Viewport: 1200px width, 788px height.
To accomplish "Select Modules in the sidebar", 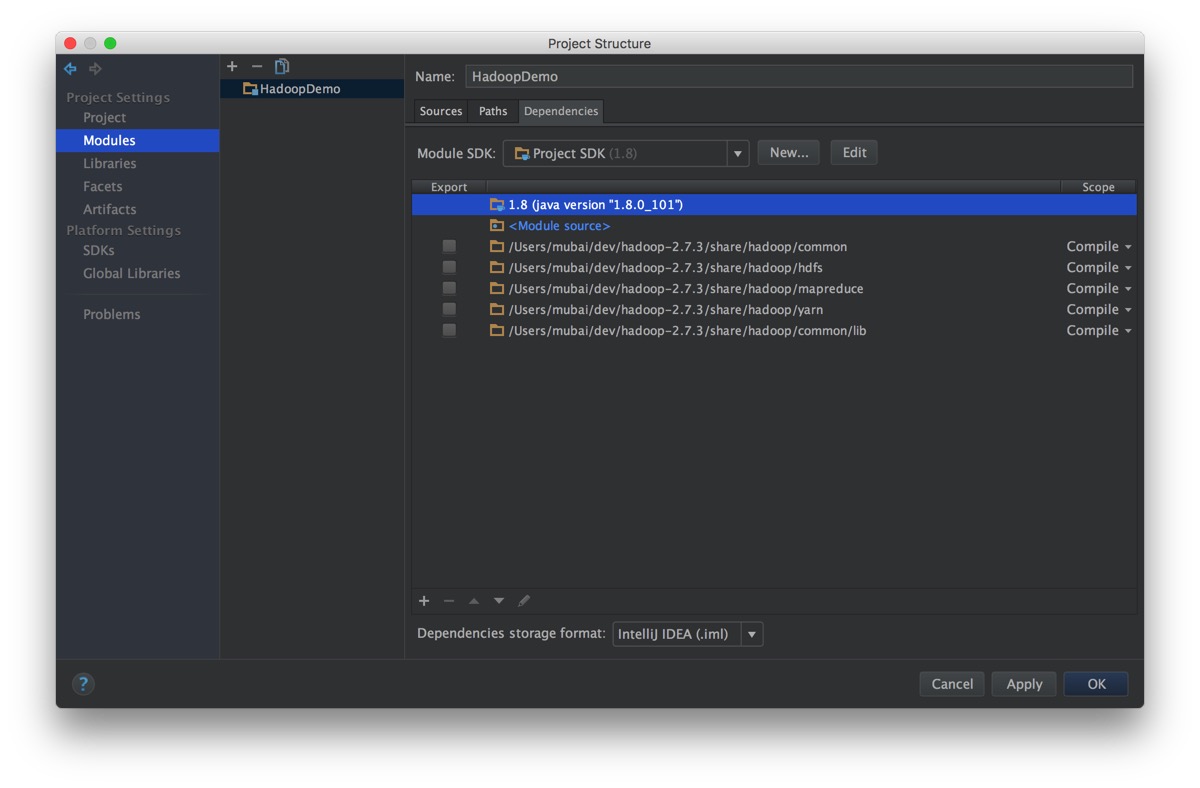I will point(109,141).
